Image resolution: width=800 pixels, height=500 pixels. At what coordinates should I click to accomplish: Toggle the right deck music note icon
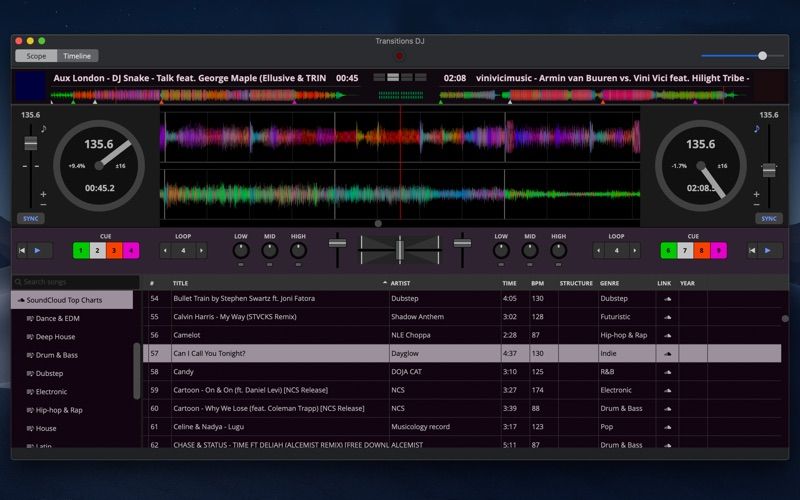point(756,129)
